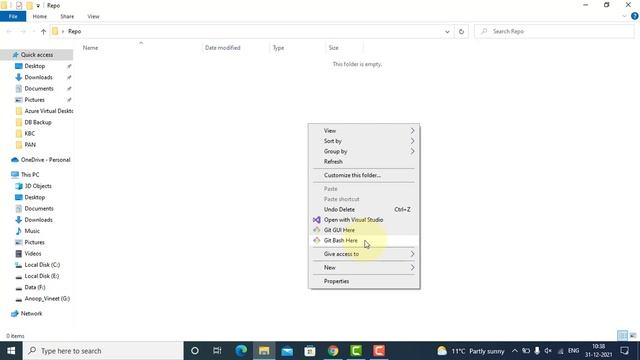Click Refresh in the context menu
Screen dimensions: 640x360
point(364,162)
